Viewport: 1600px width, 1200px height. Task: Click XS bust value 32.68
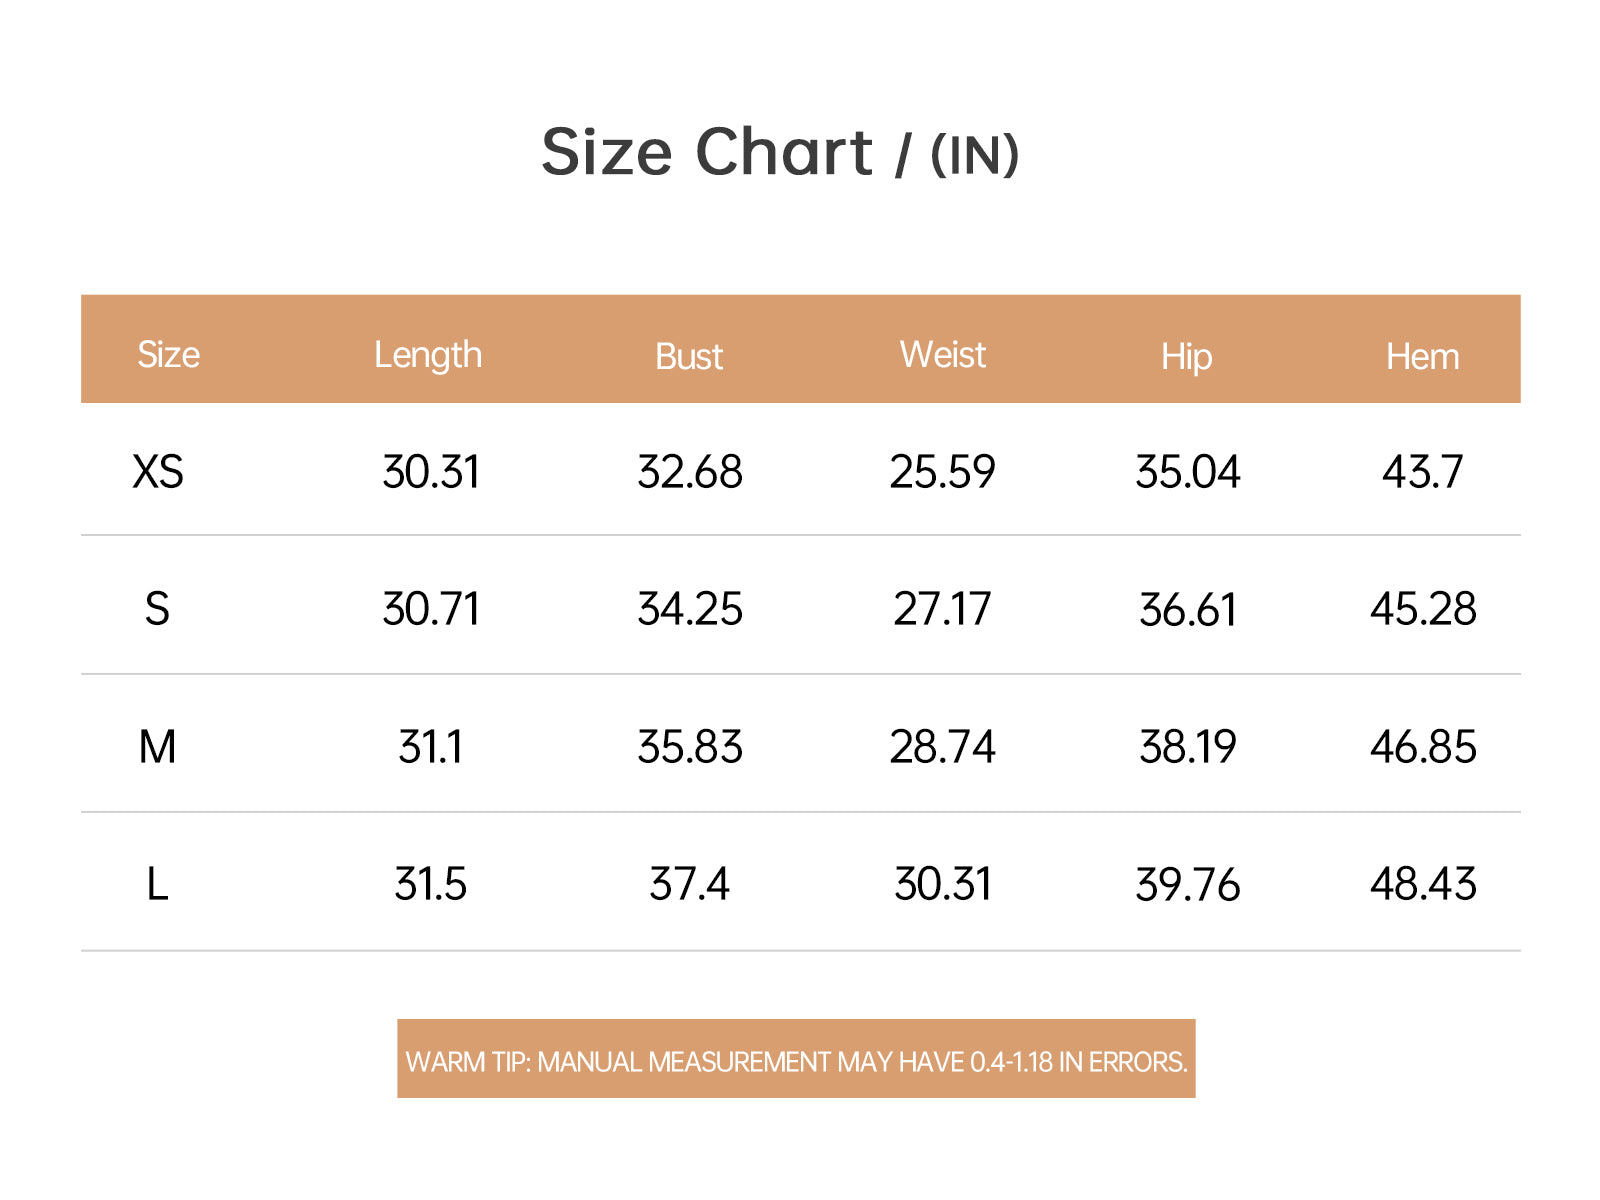pyautogui.click(x=690, y=471)
